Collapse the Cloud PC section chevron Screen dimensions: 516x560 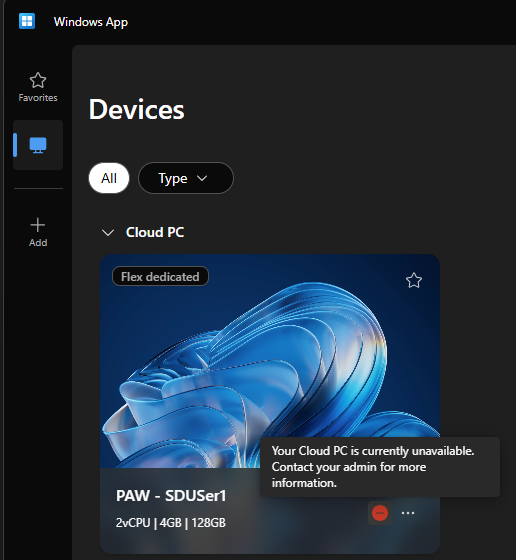pyautogui.click(x=108, y=232)
